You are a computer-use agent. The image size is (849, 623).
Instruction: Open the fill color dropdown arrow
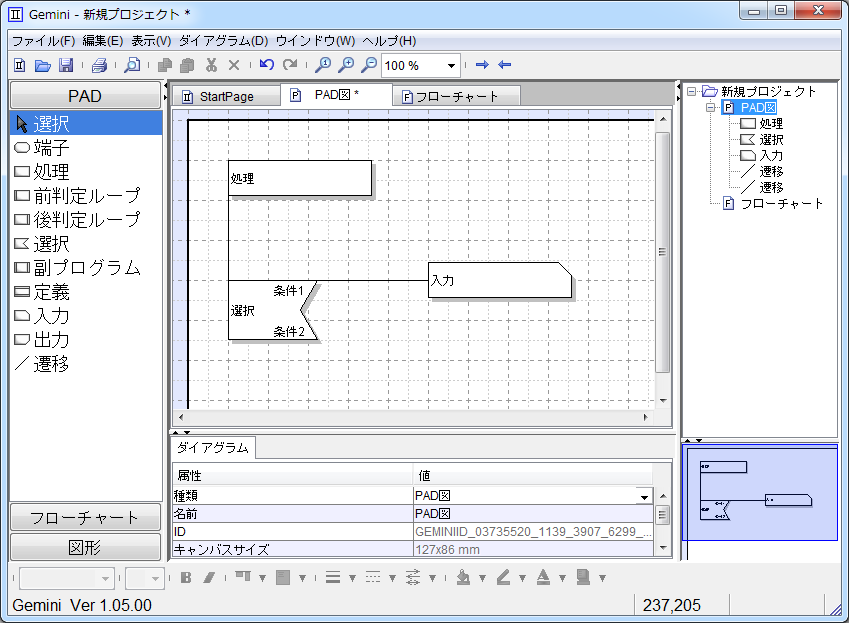[x=482, y=578]
